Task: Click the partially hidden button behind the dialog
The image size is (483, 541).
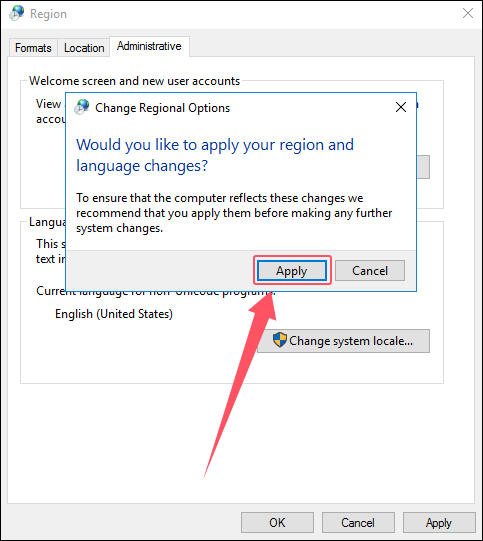Action: click(423, 167)
